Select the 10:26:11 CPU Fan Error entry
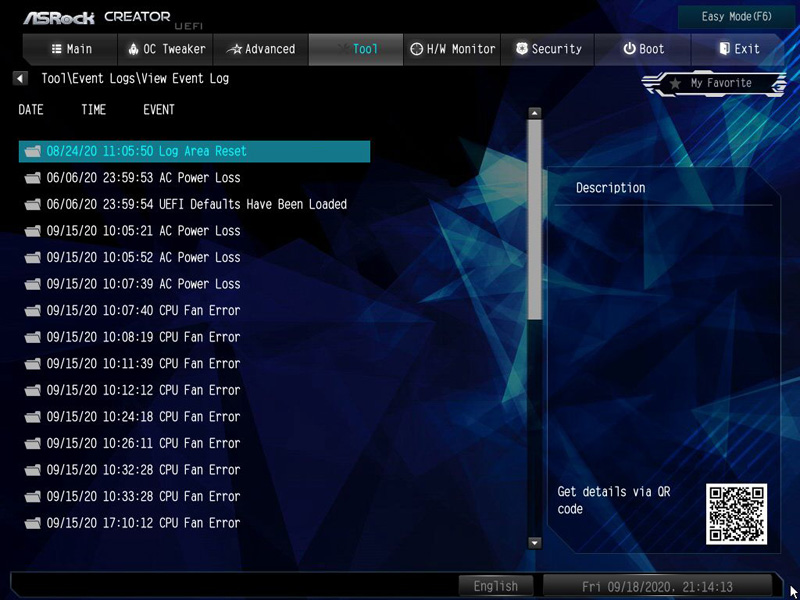Image resolution: width=800 pixels, height=600 pixels. click(194, 443)
